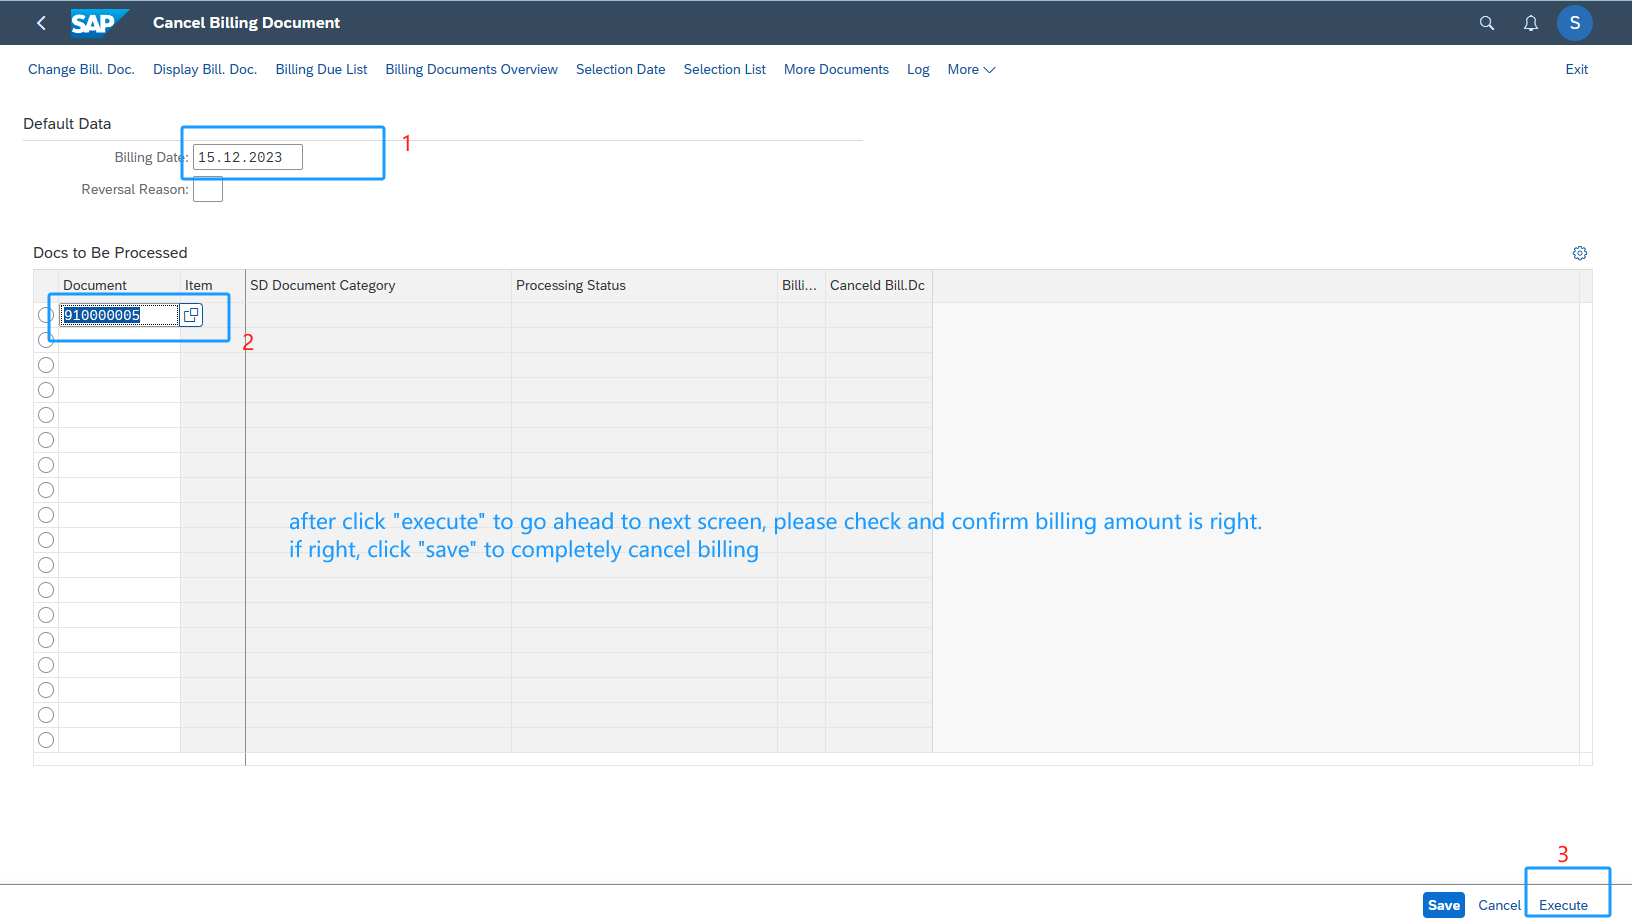
Task: Open the user profile avatar S
Action: tap(1574, 23)
